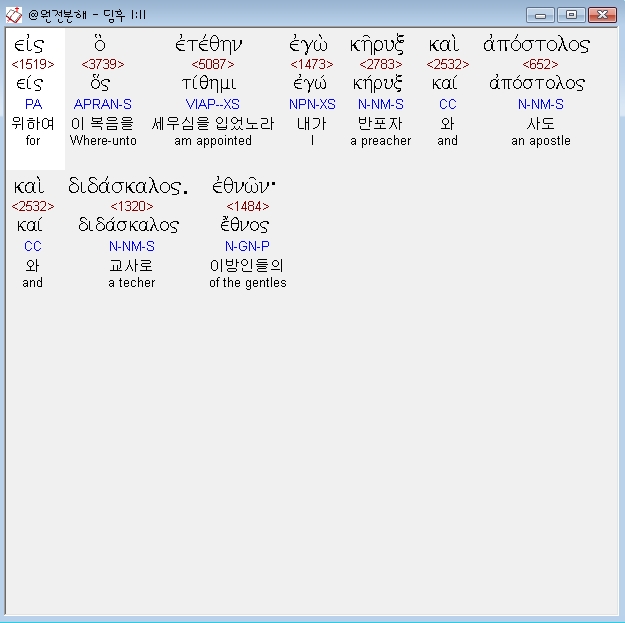Click English gloss "I" under 내가

(312, 141)
